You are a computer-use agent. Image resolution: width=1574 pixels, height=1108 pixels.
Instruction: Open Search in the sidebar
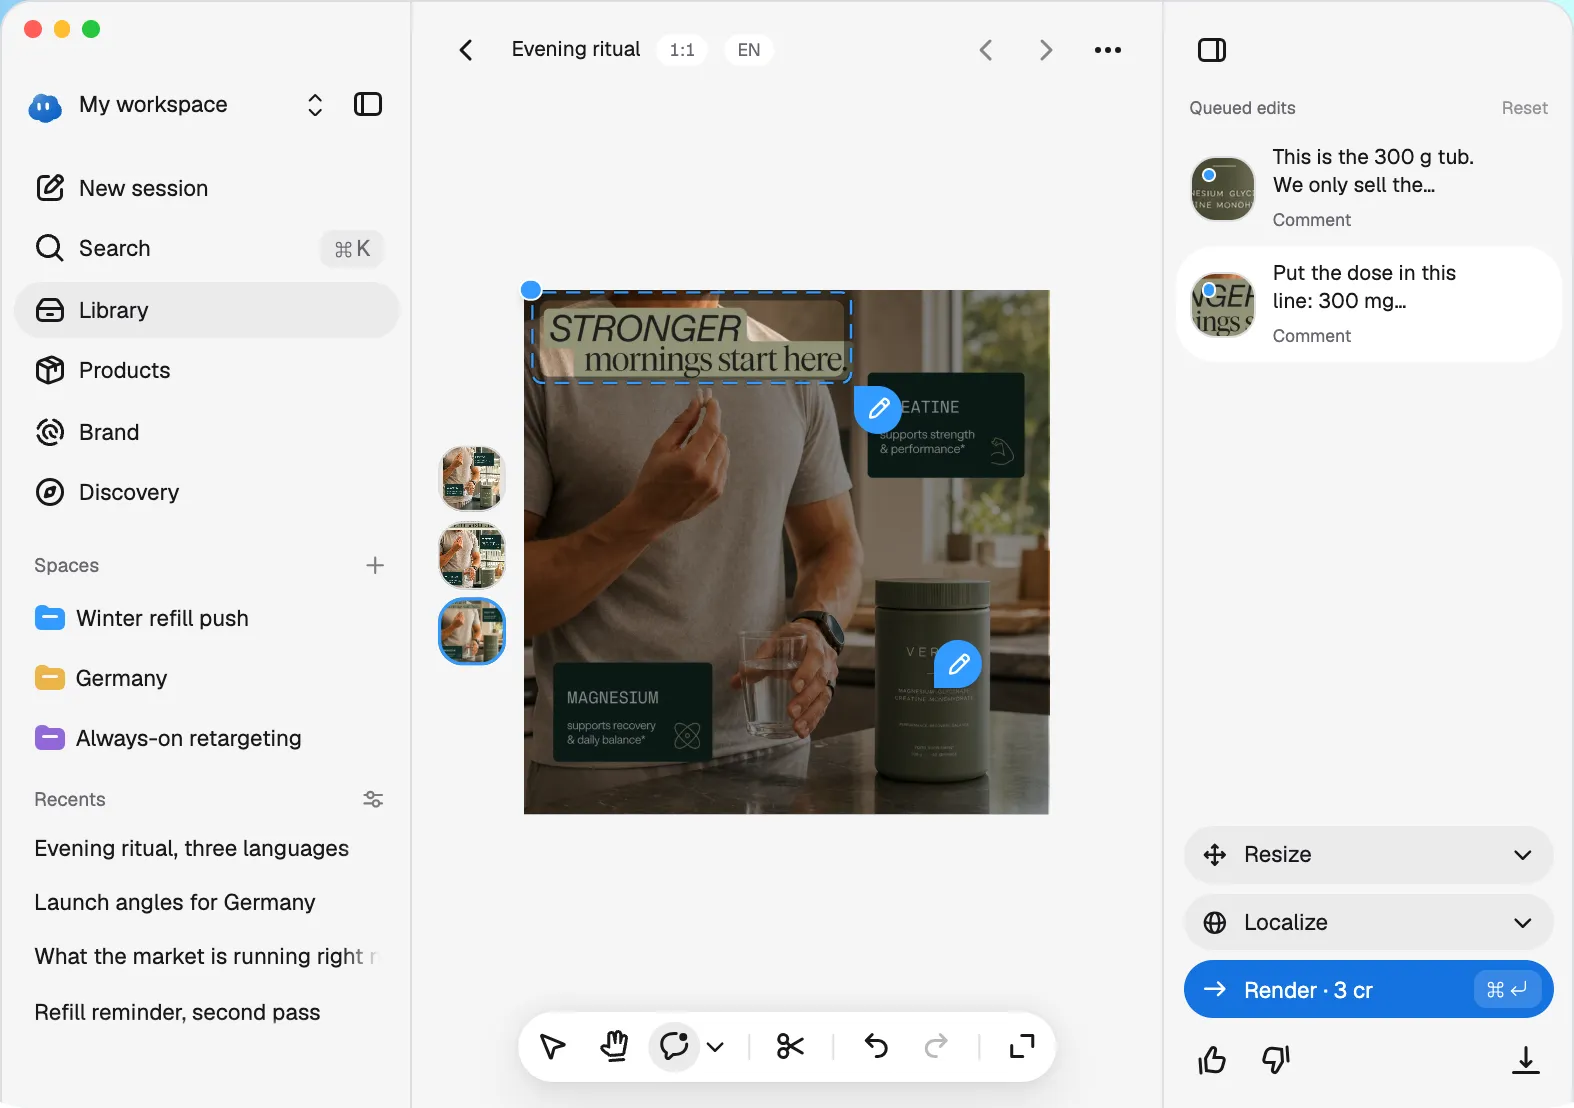click(x=207, y=248)
